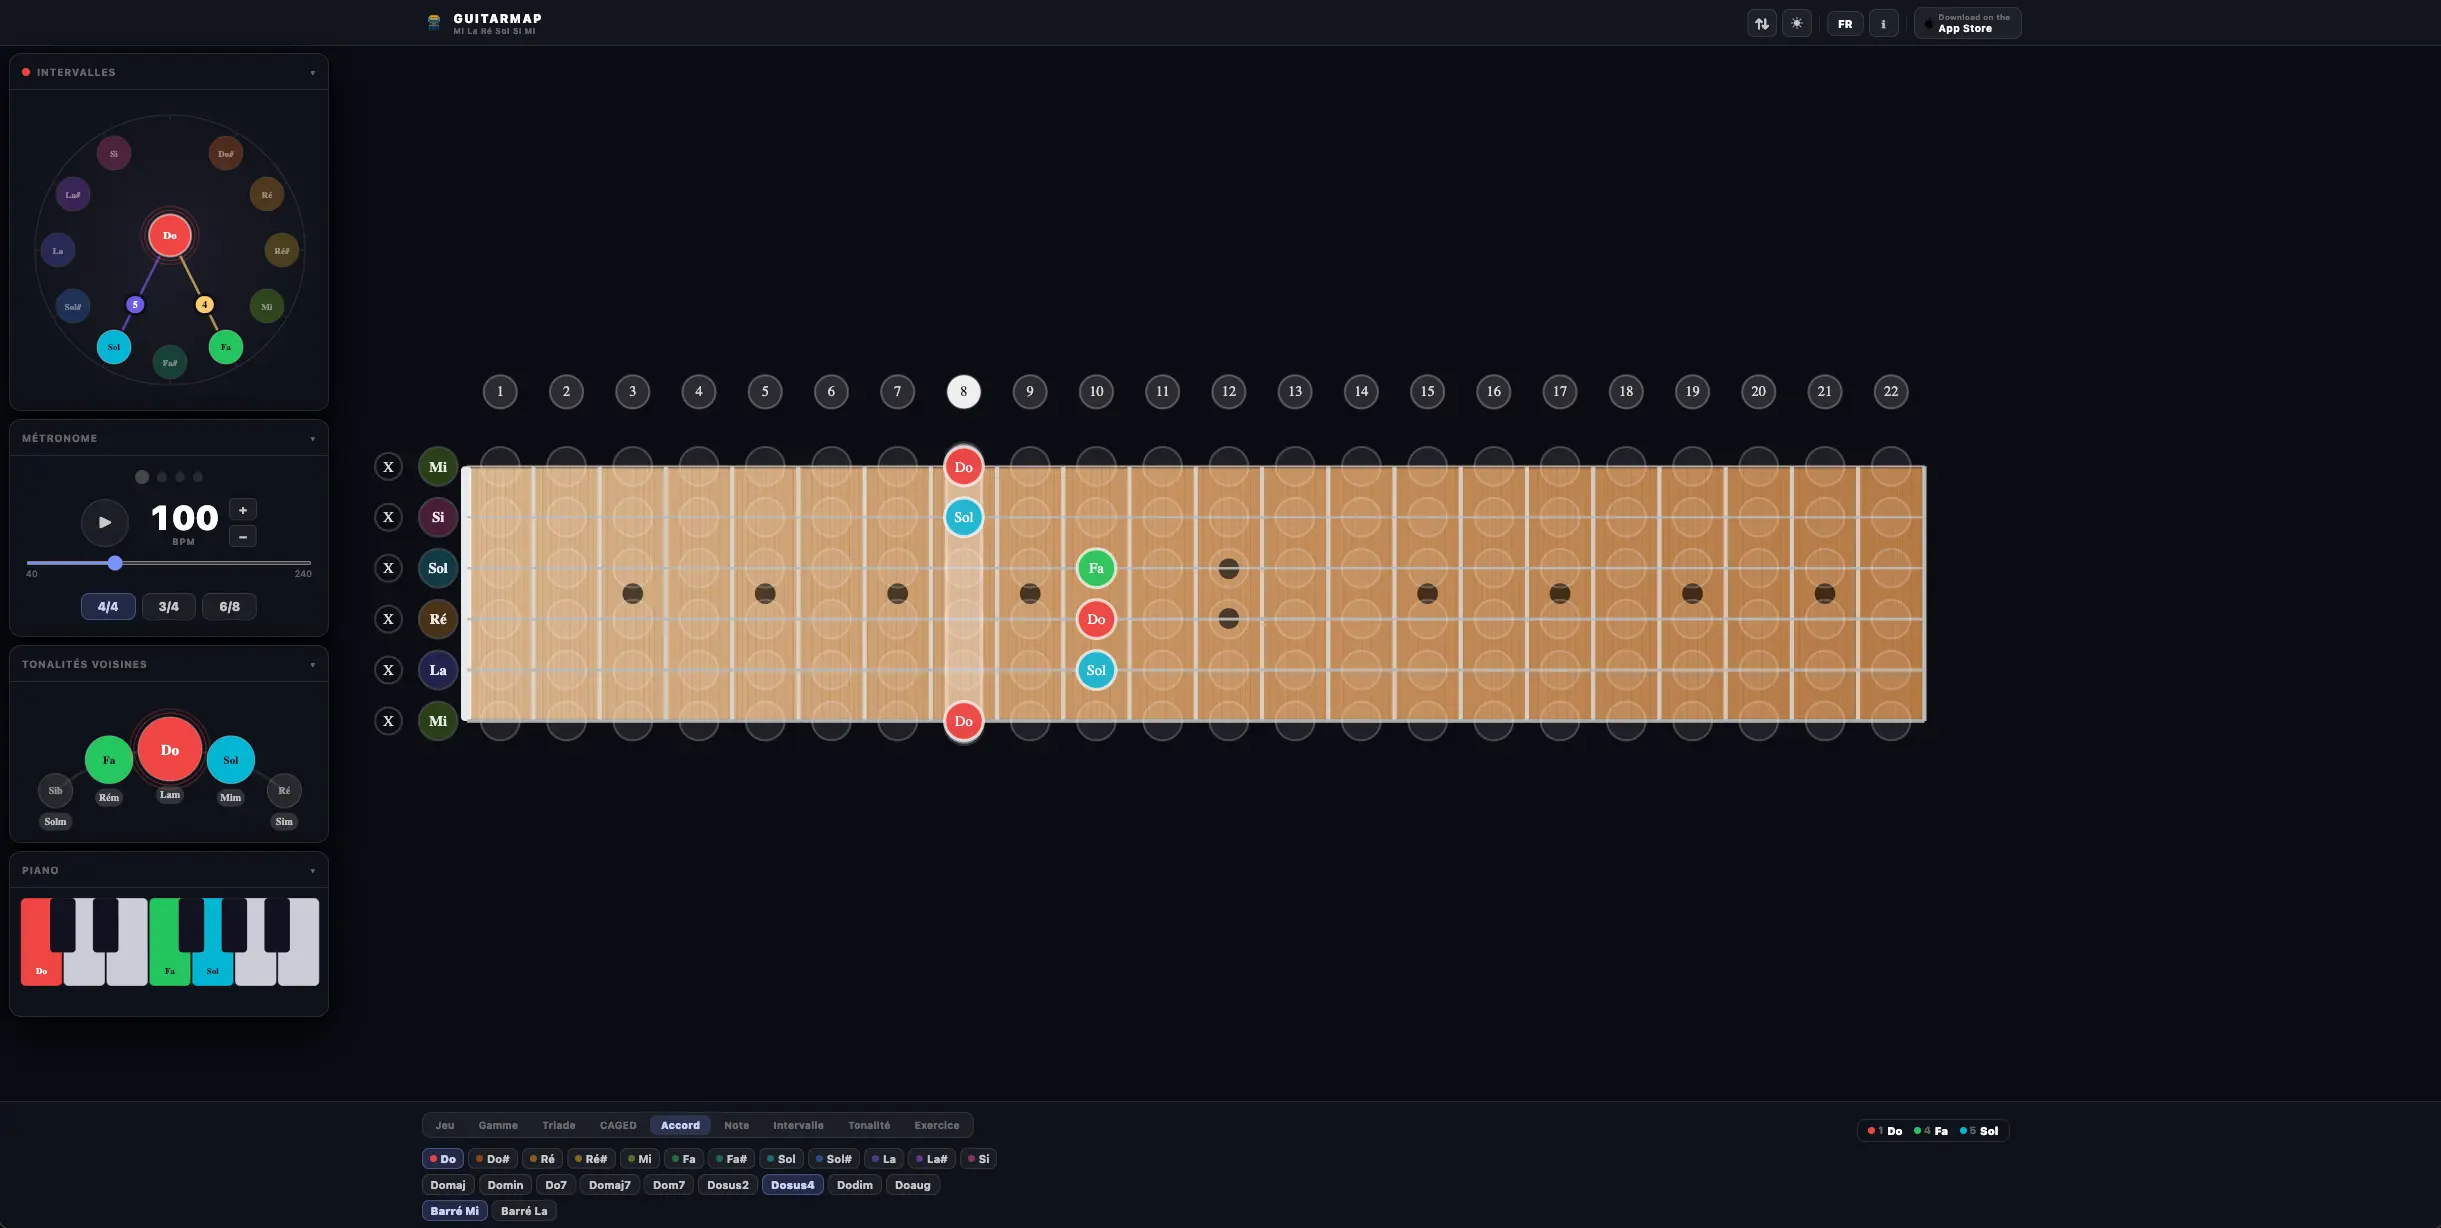Mute the high Mi string X button
This screenshot has height=1228, width=2441.
(x=389, y=467)
